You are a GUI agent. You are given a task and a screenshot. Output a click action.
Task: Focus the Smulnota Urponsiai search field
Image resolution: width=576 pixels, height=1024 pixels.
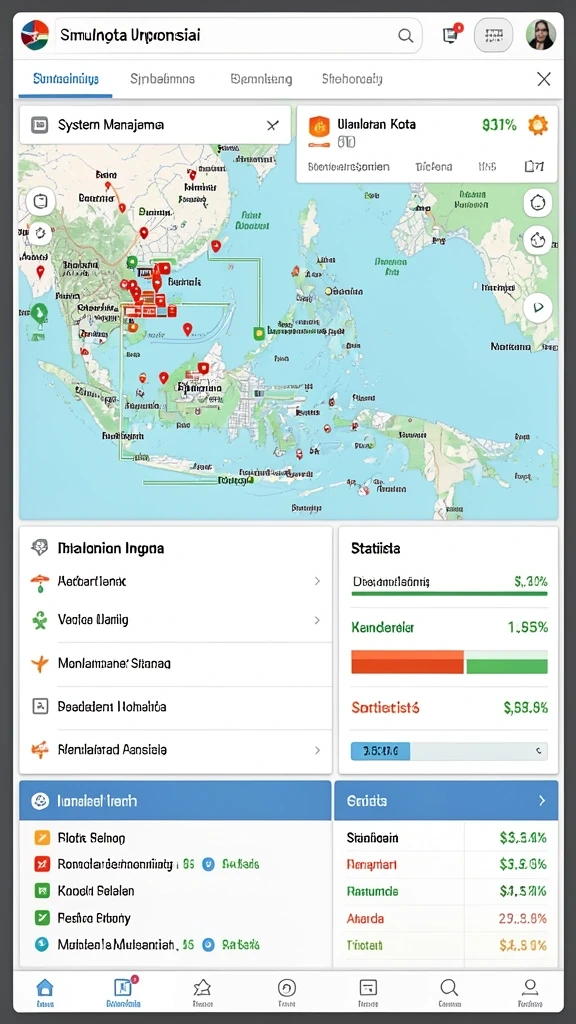tap(238, 35)
